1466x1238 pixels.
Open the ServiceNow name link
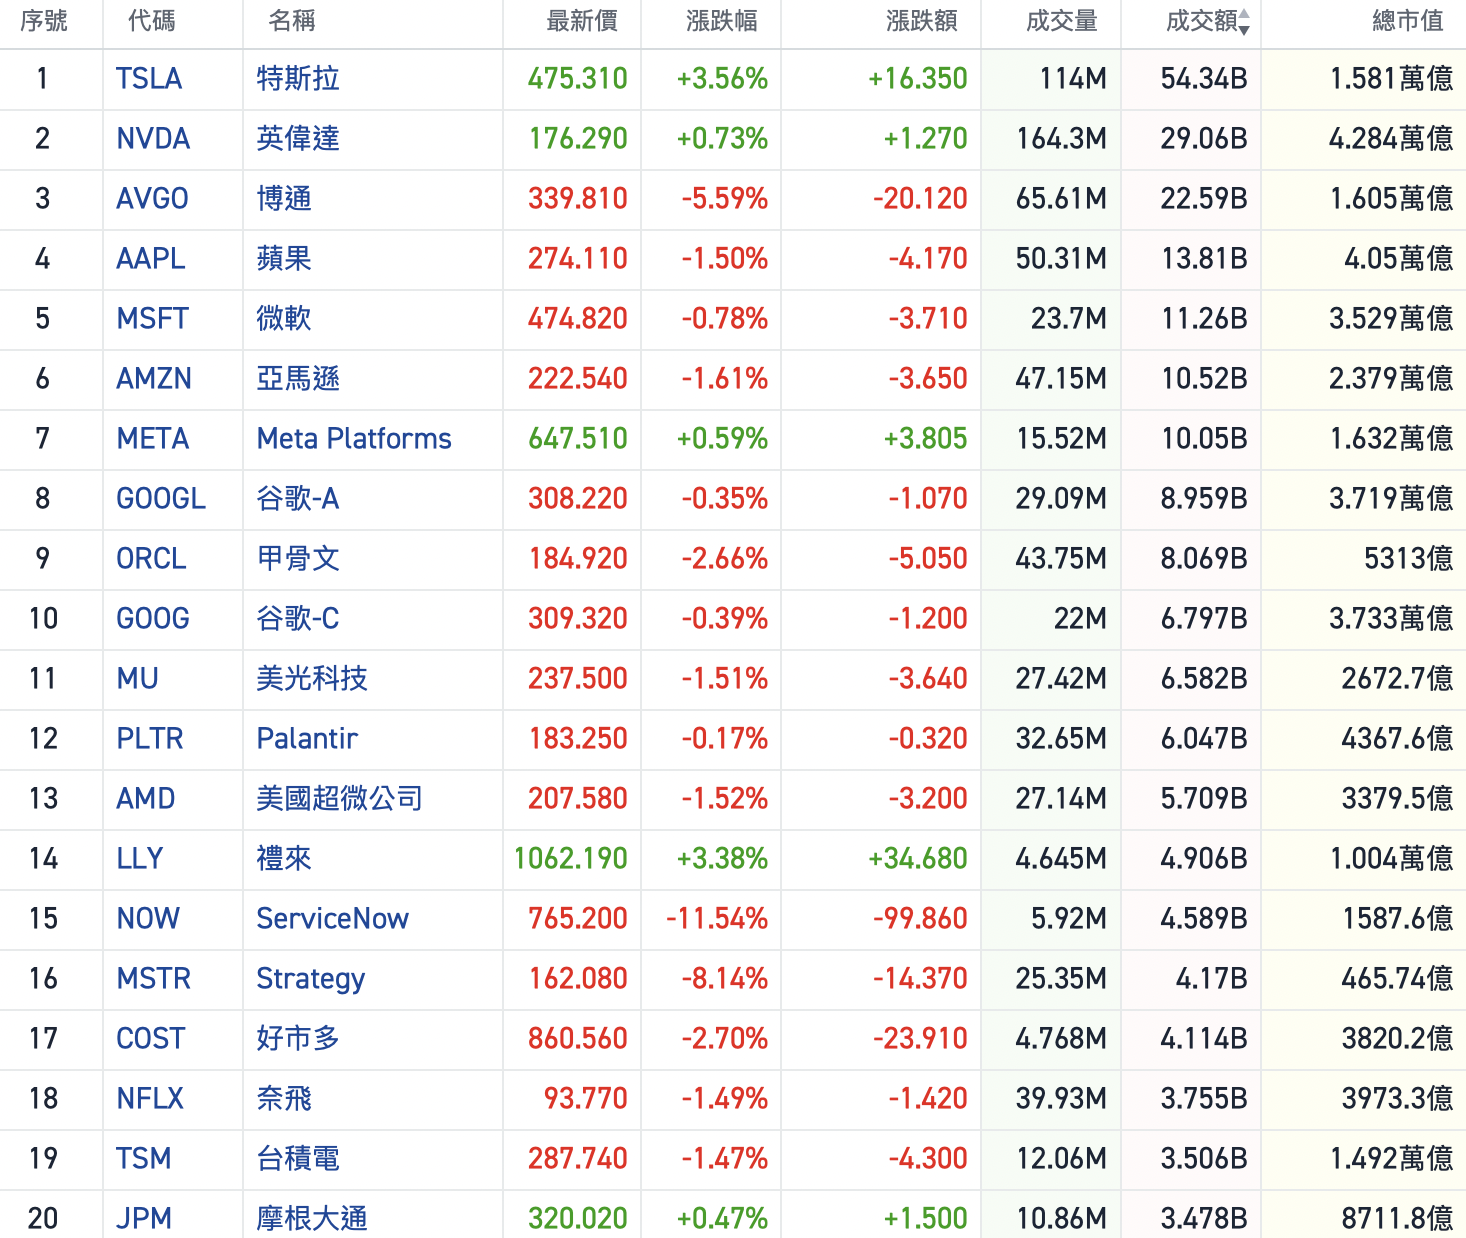[332, 919]
